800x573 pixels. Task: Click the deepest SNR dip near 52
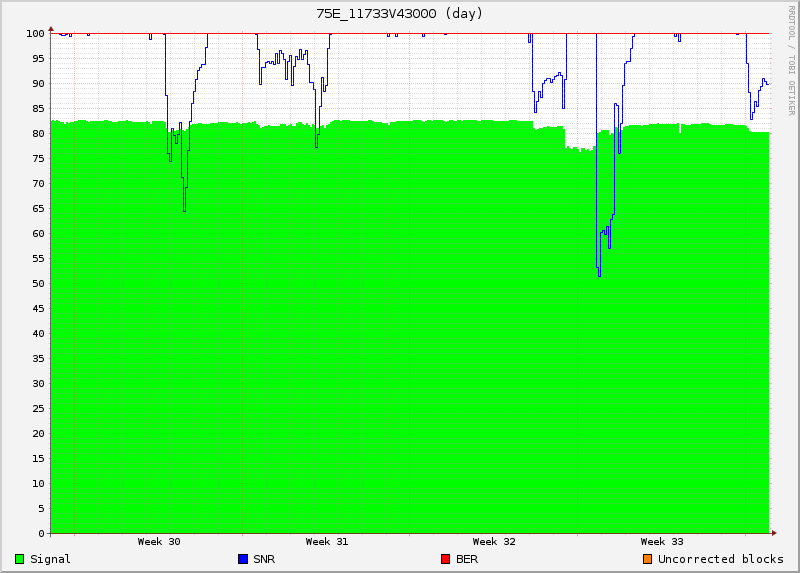[599, 276]
